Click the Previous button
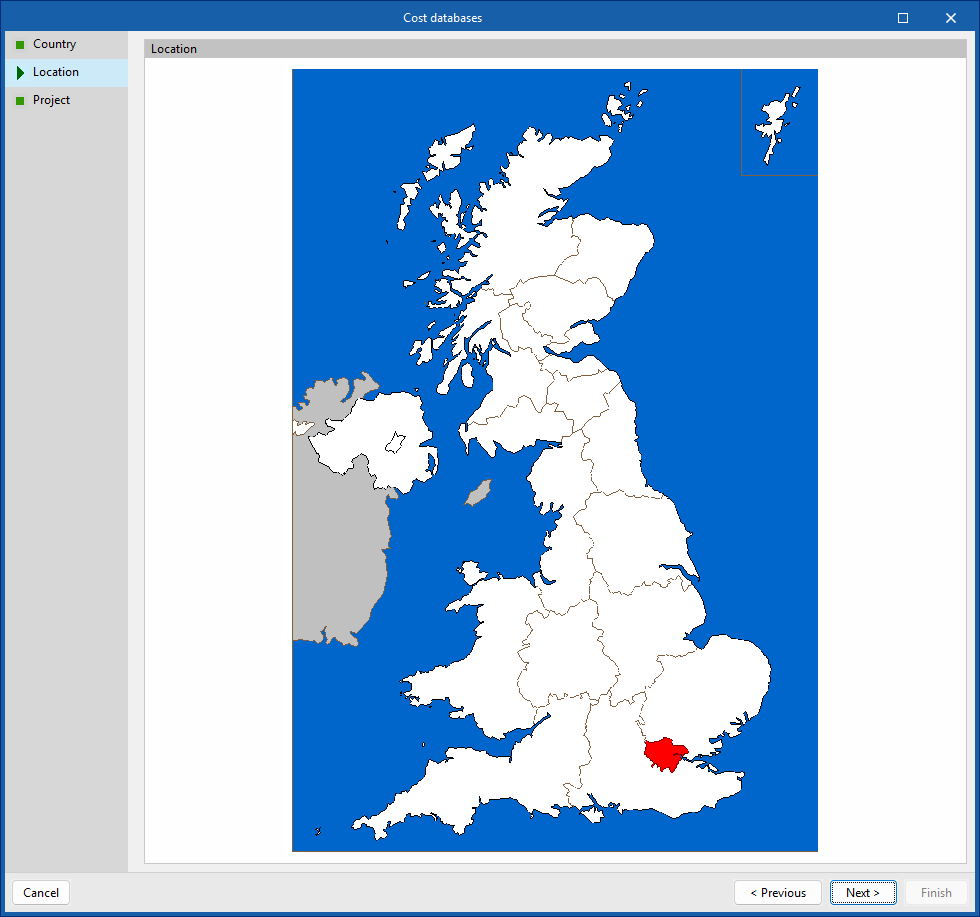The height and width of the screenshot is (917, 980). 778,893
